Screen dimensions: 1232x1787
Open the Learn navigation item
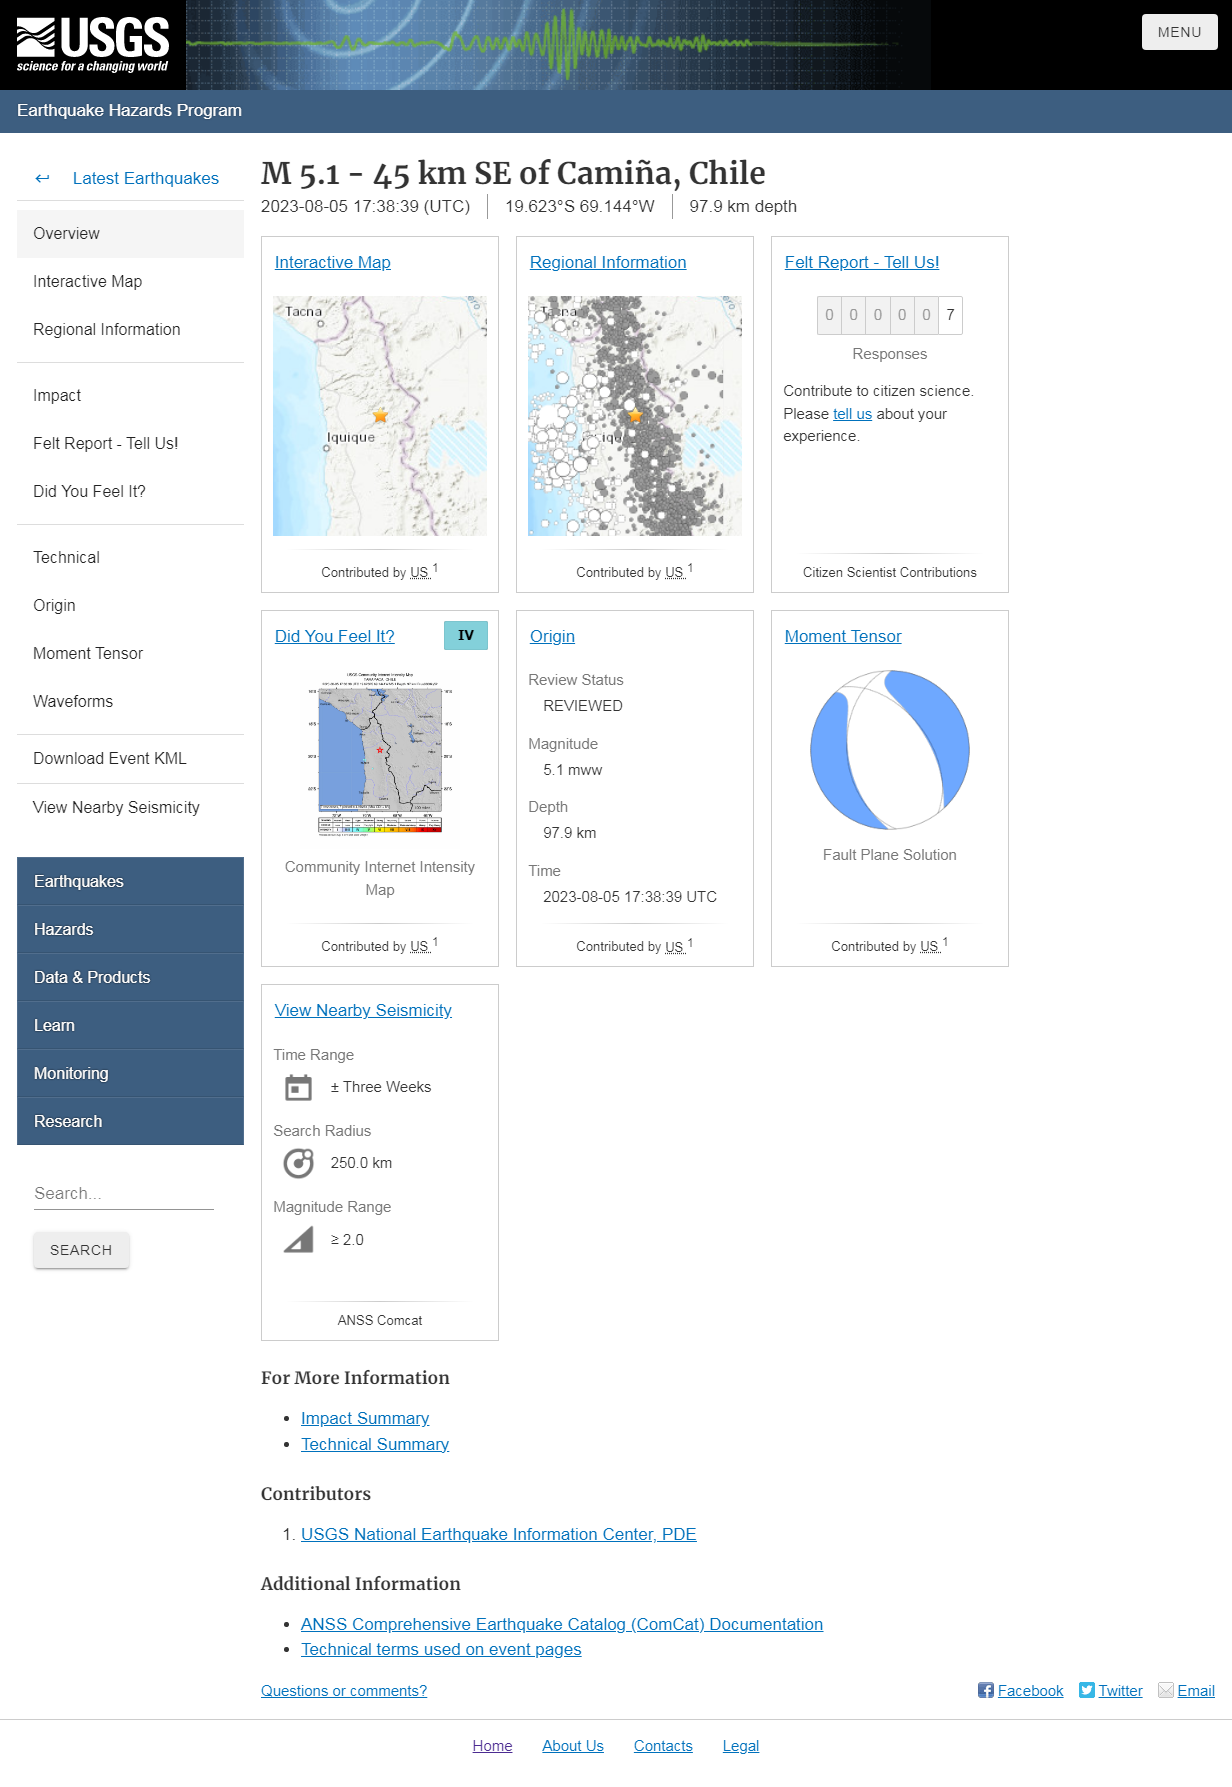click(130, 1025)
